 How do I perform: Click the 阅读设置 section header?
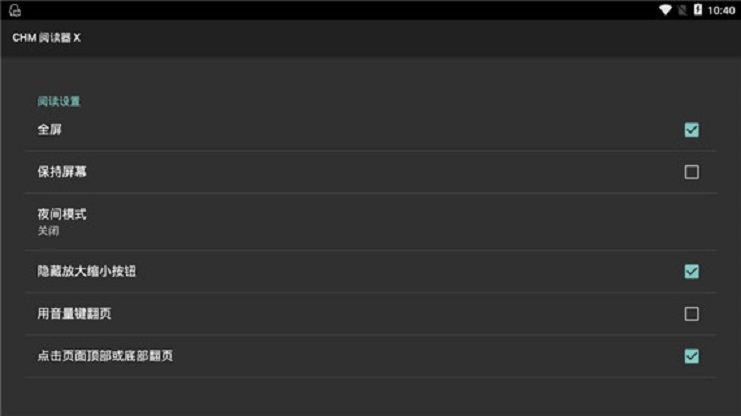[59, 101]
